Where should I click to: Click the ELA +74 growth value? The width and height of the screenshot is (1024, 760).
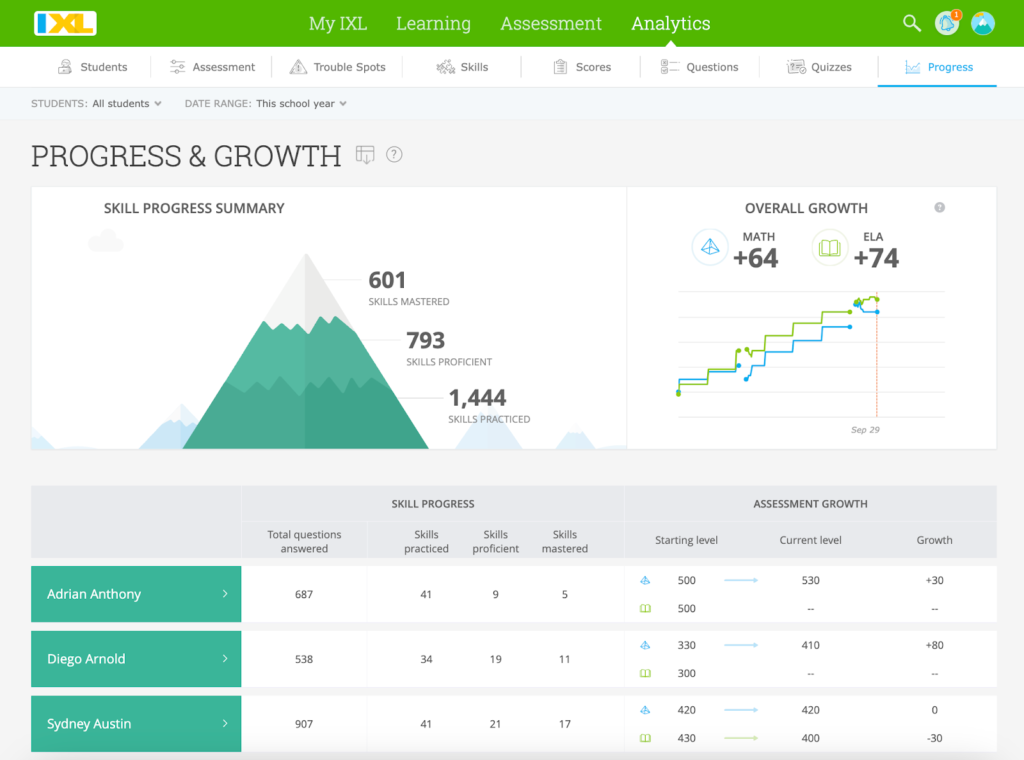point(876,258)
